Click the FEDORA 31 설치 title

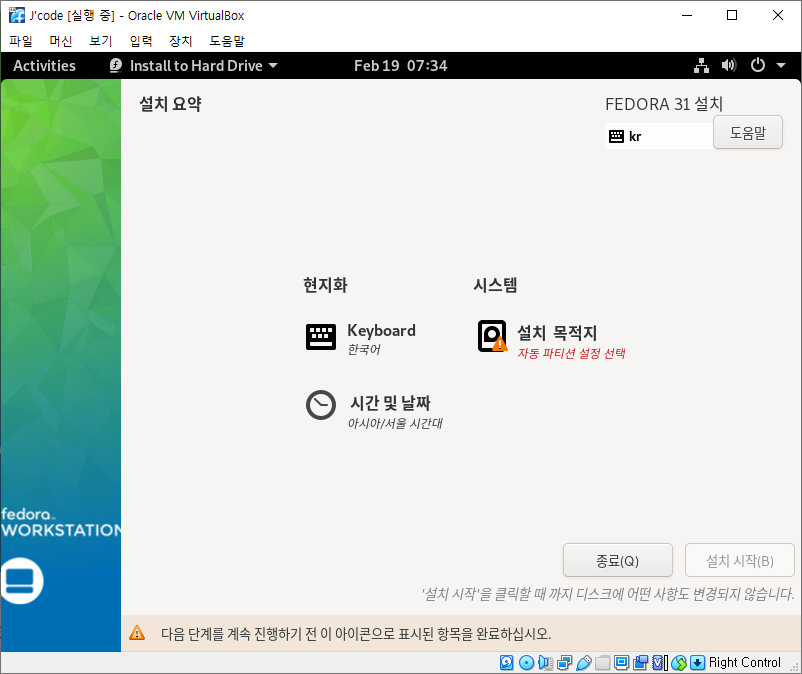(x=664, y=104)
